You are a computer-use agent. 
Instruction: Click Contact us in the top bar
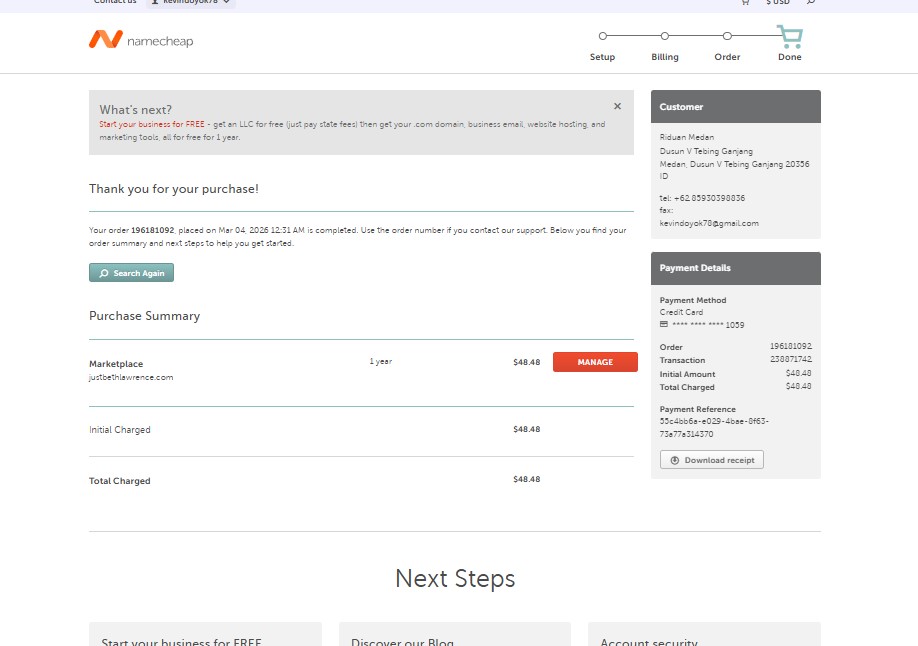[115, 3]
